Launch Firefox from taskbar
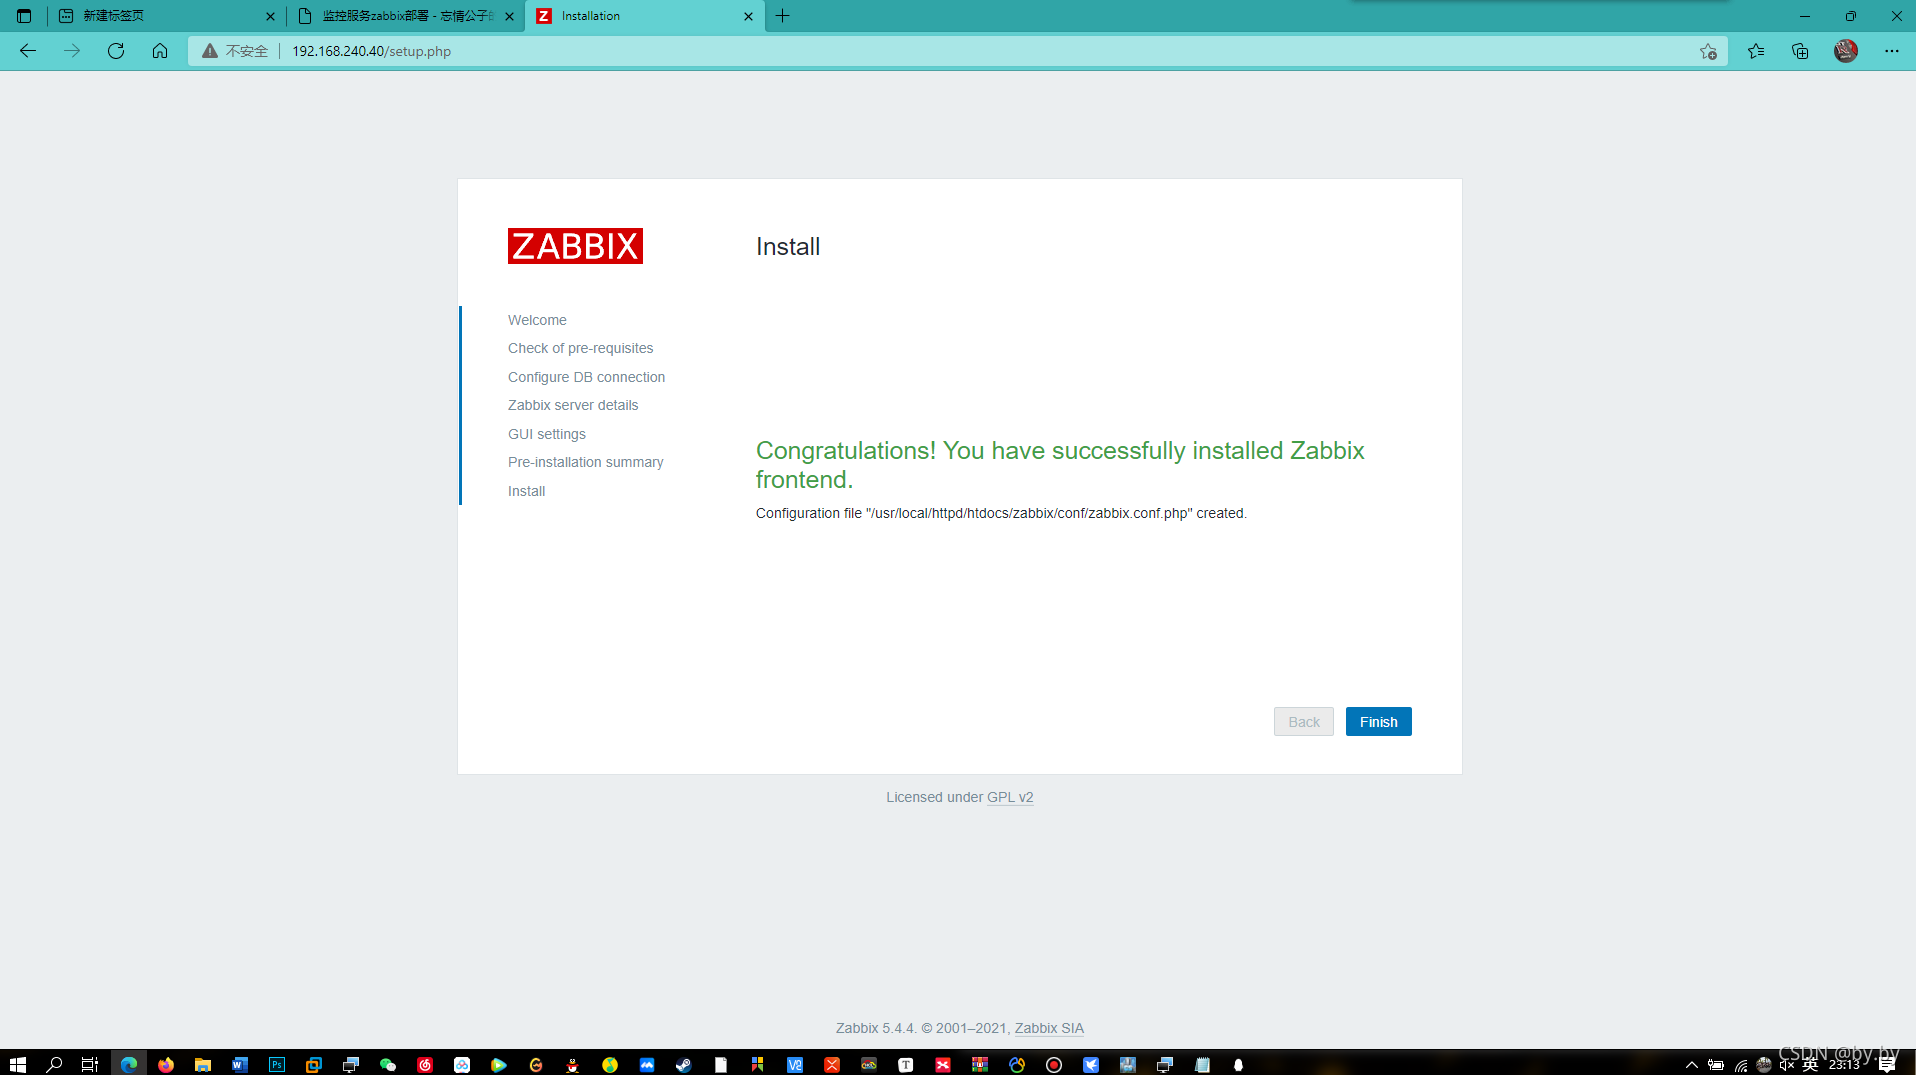The height and width of the screenshot is (1075, 1916). [166, 1065]
